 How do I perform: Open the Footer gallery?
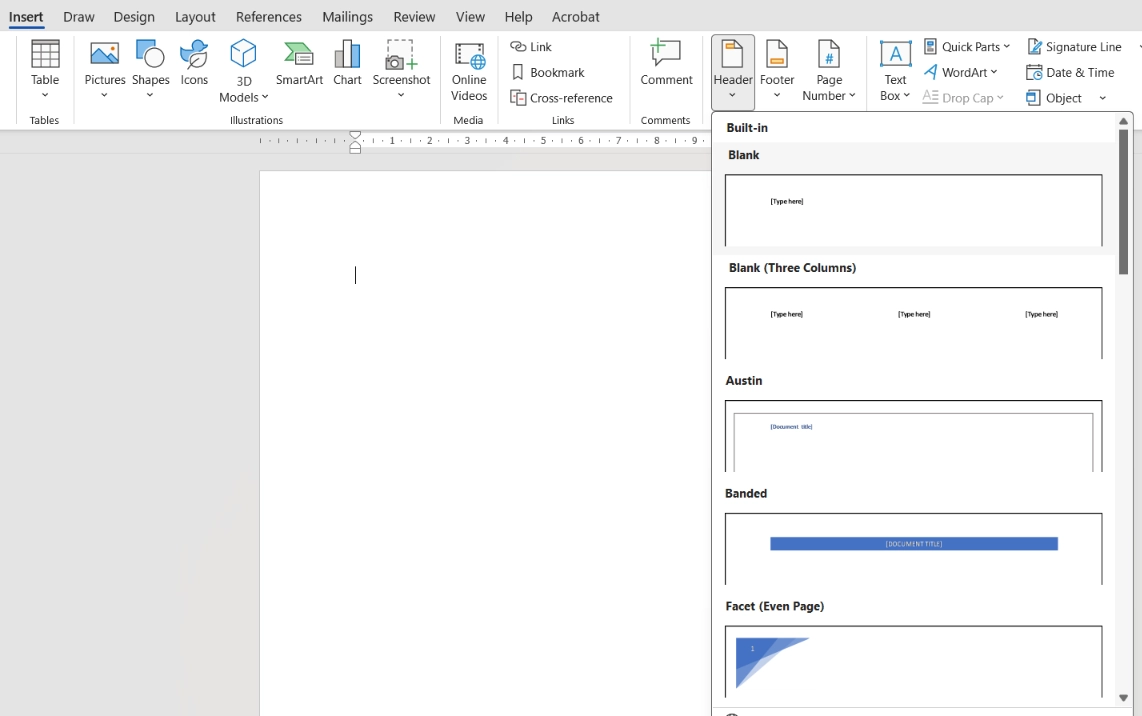pos(777,70)
